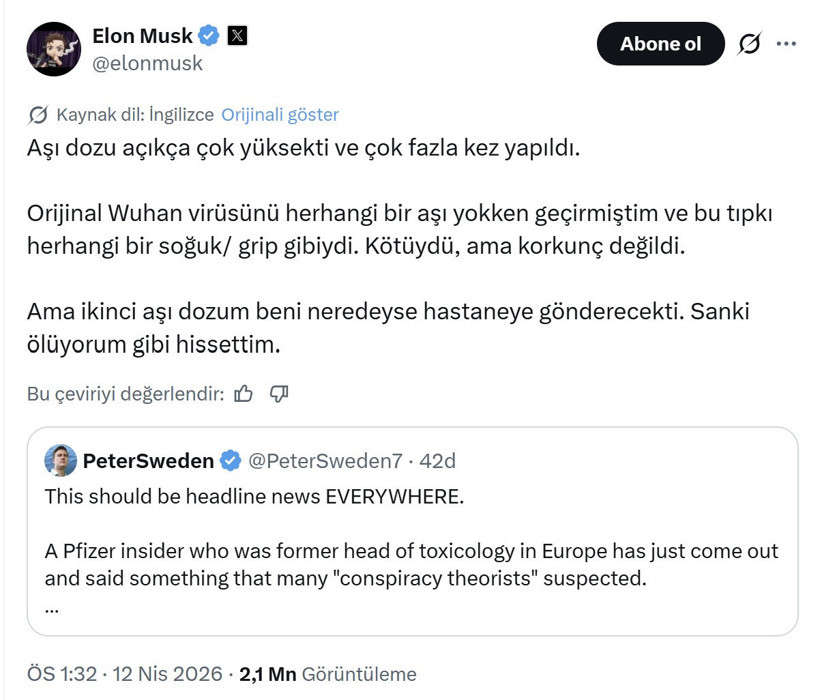820x700 pixels.
Task: Click Elon Musk's profile avatar
Action: (x=53, y=49)
